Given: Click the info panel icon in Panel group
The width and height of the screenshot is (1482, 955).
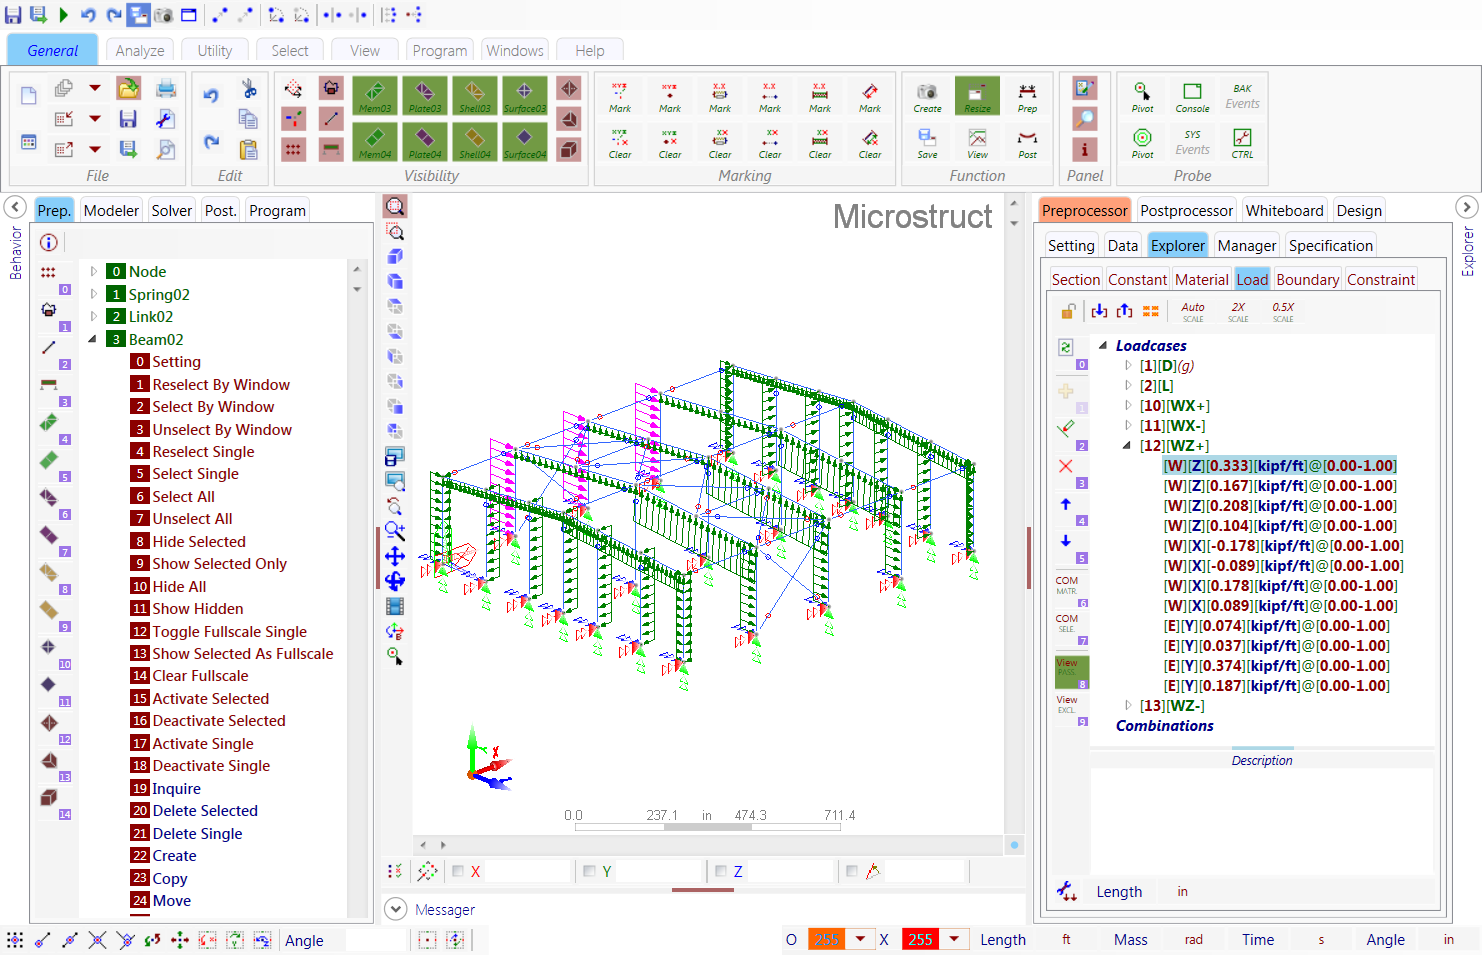Looking at the screenshot, I should pos(1084,149).
